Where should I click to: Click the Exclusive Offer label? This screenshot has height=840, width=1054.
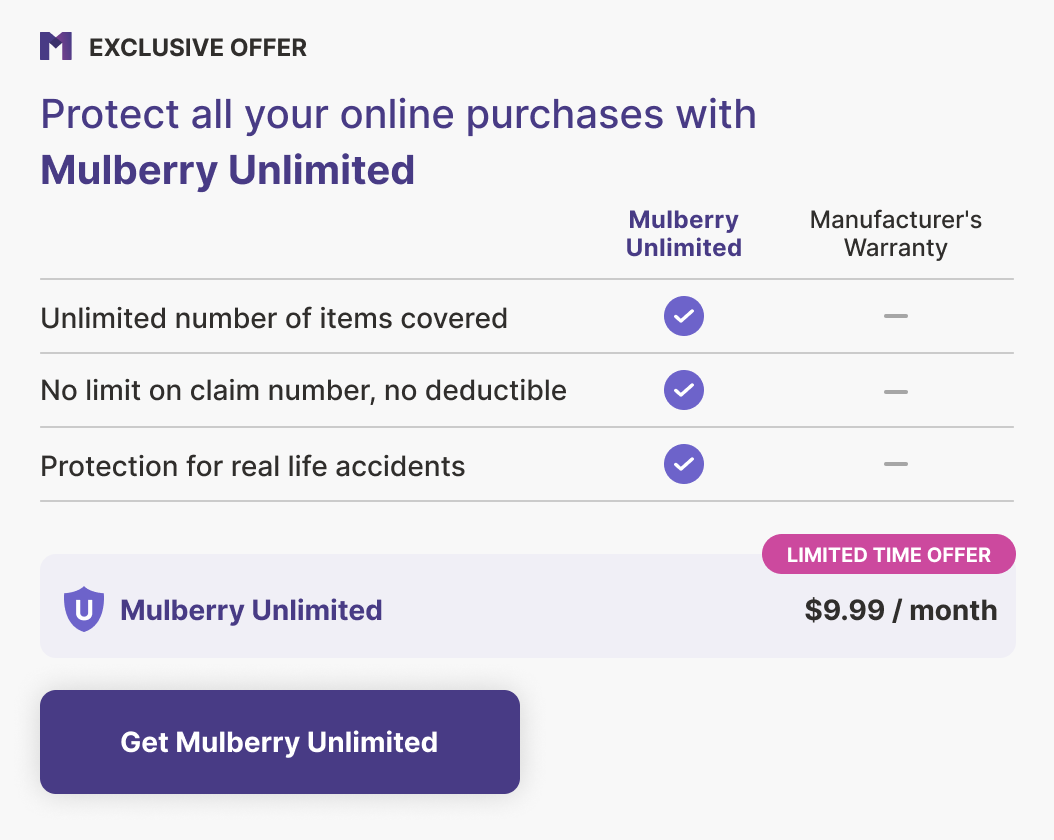[198, 47]
